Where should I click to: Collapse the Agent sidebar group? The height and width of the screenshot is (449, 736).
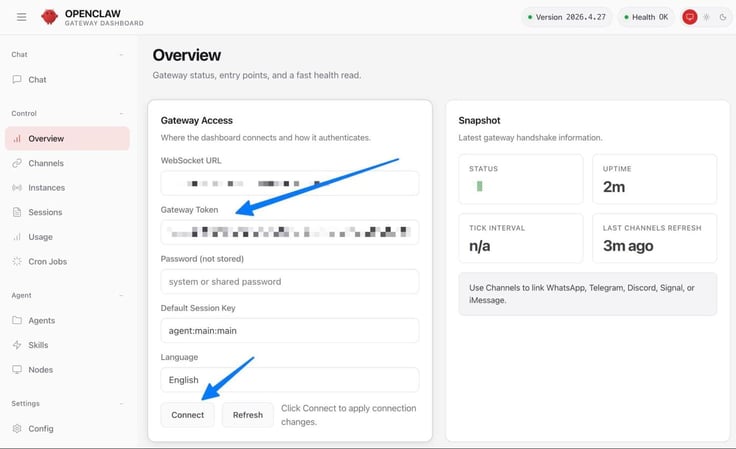tap(122, 296)
